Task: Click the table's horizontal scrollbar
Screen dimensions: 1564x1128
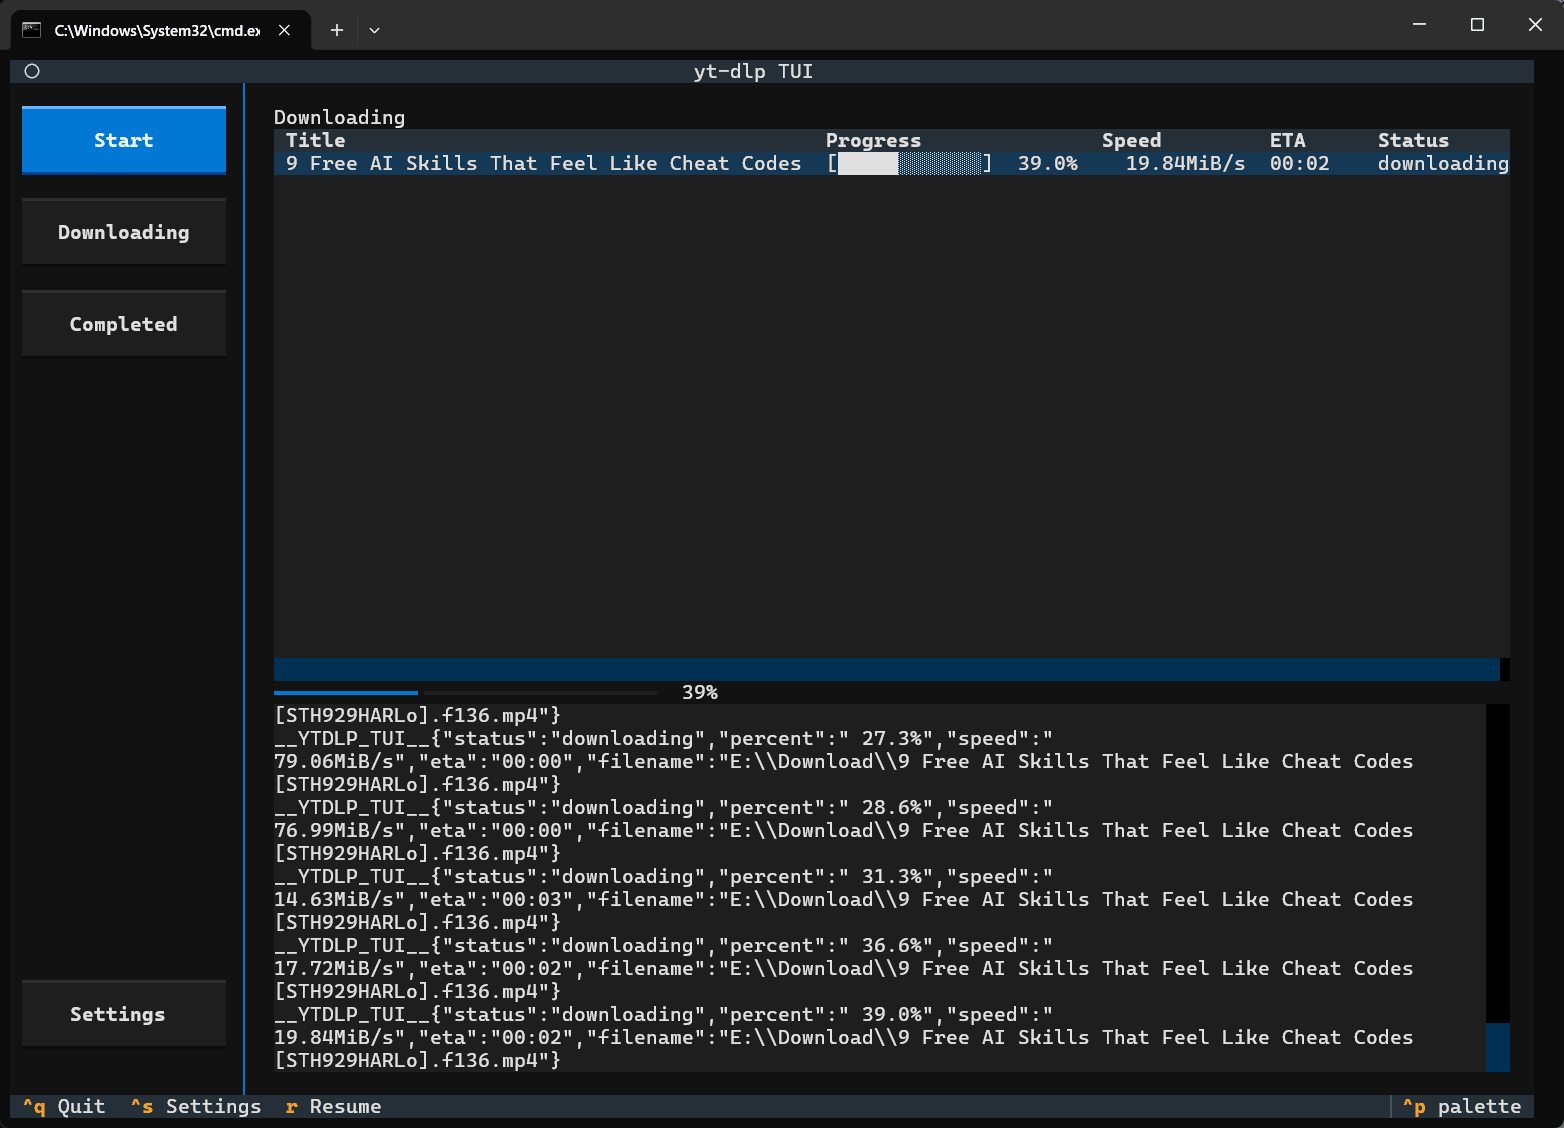Action: (887, 669)
